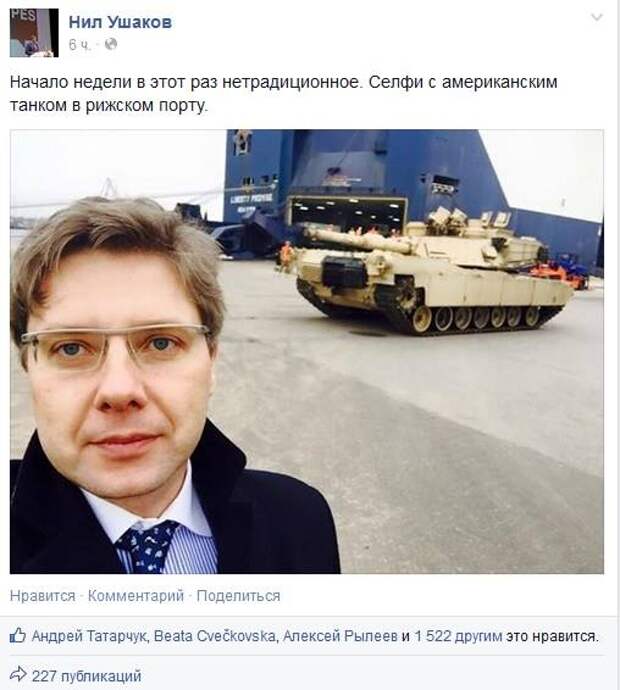Open Beata Cvečkovska's profile link
620x690 pixels.
tap(215, 636)
